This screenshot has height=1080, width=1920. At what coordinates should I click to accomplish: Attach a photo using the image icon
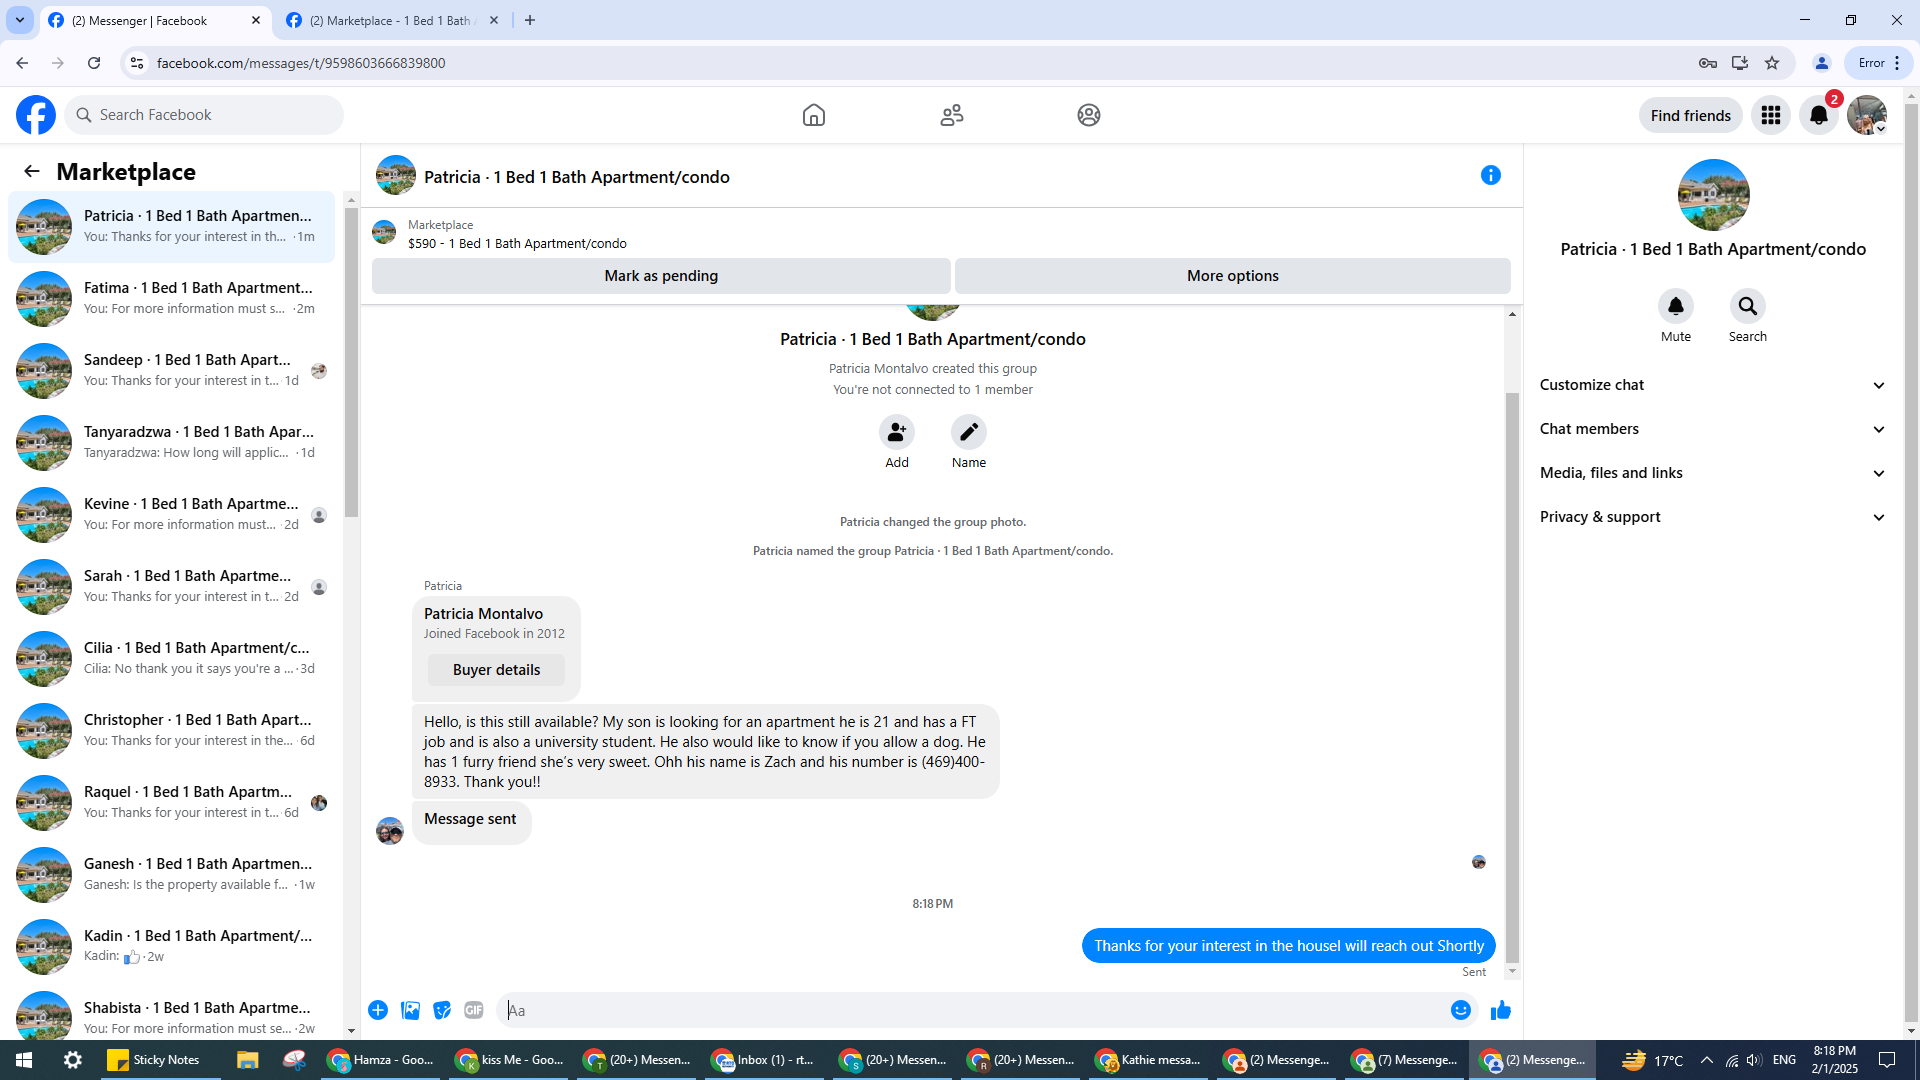(x=410, y=1010)
